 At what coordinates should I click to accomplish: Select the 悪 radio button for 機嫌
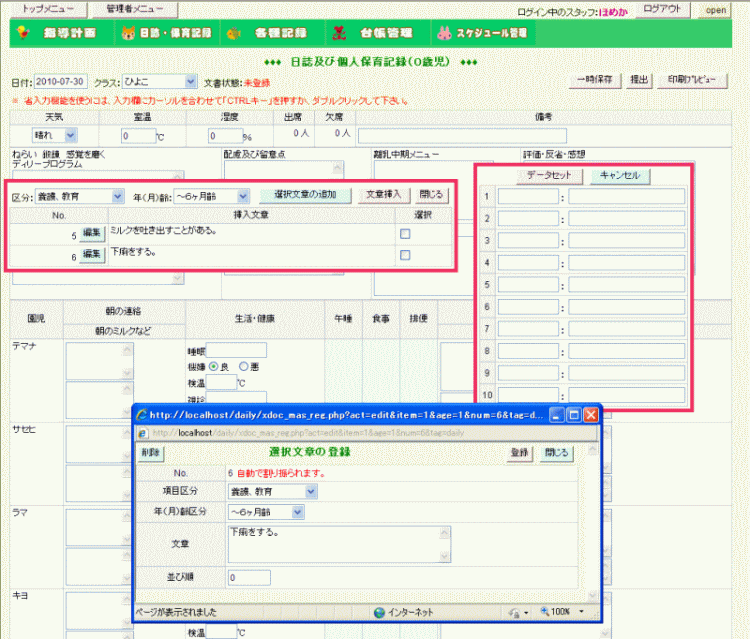click(243, 366)
